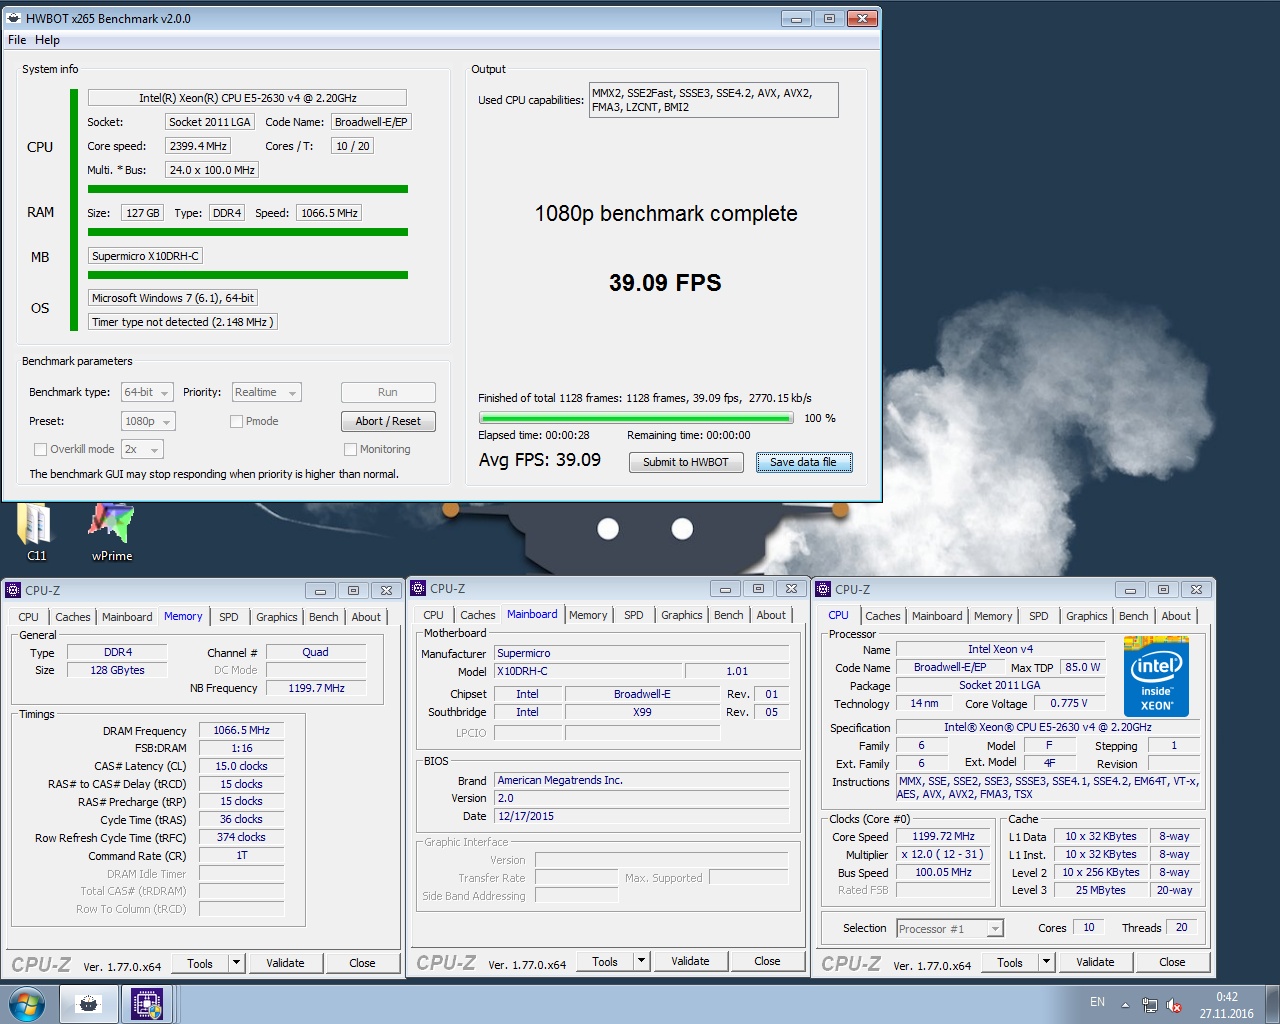Enable the Monitoring checkbox
The image size is (1280, 1024).
351,449
